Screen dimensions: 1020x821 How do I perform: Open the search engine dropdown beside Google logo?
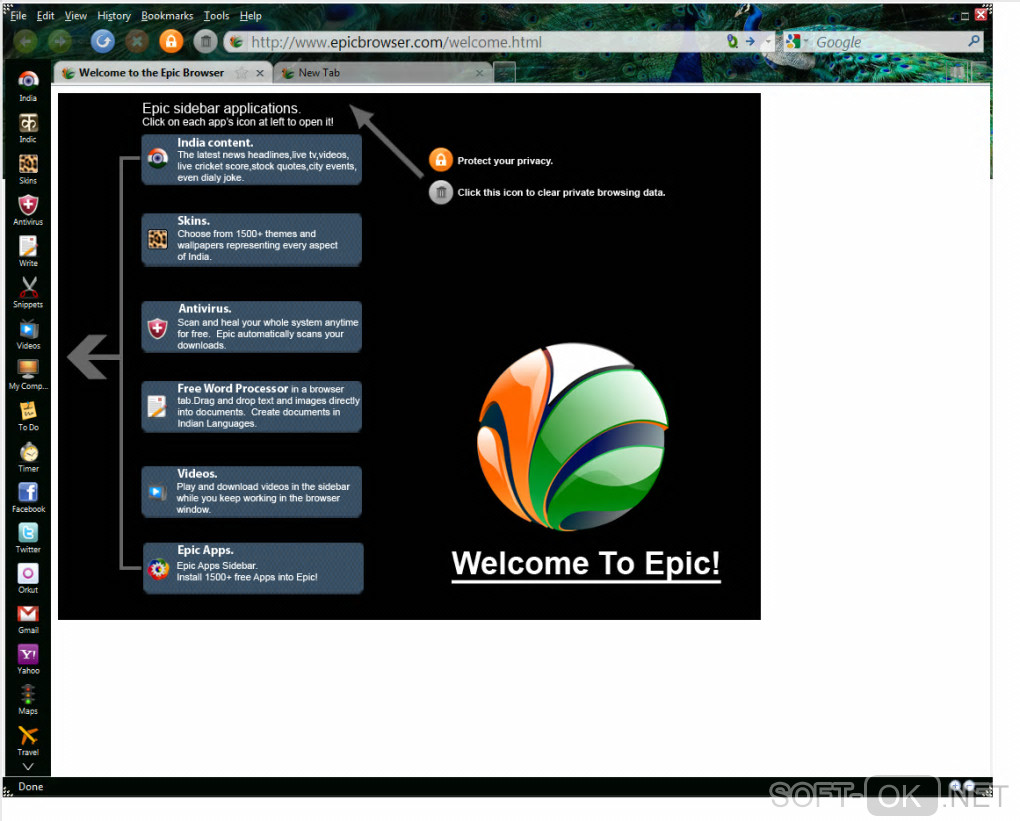pos(806,42)
